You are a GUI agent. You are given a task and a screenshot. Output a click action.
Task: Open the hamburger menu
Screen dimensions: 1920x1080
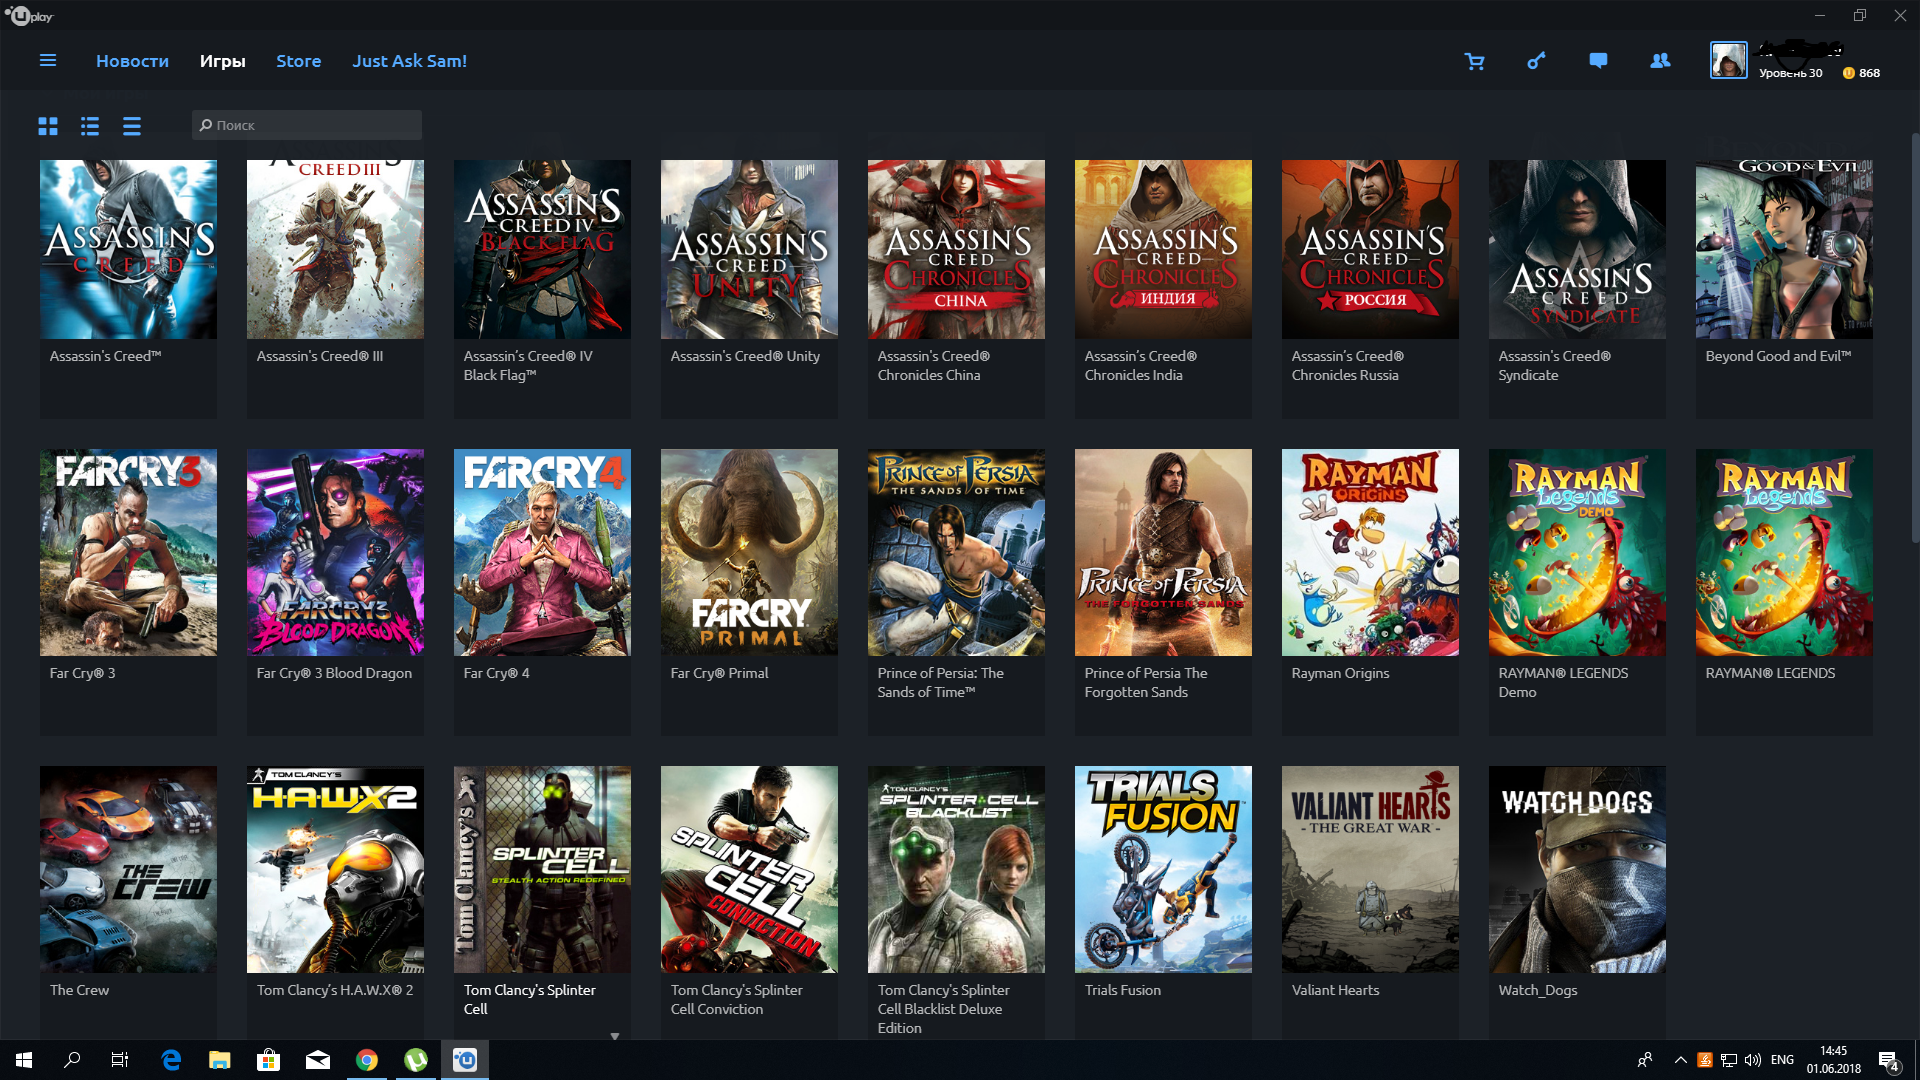tap(47, 61)
